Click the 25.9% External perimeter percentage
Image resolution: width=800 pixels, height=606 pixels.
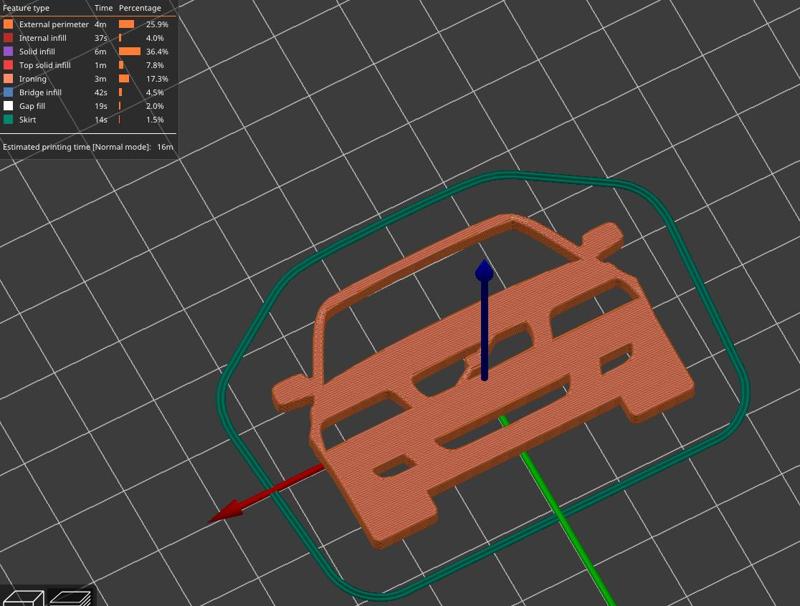(x=157, y=24)
